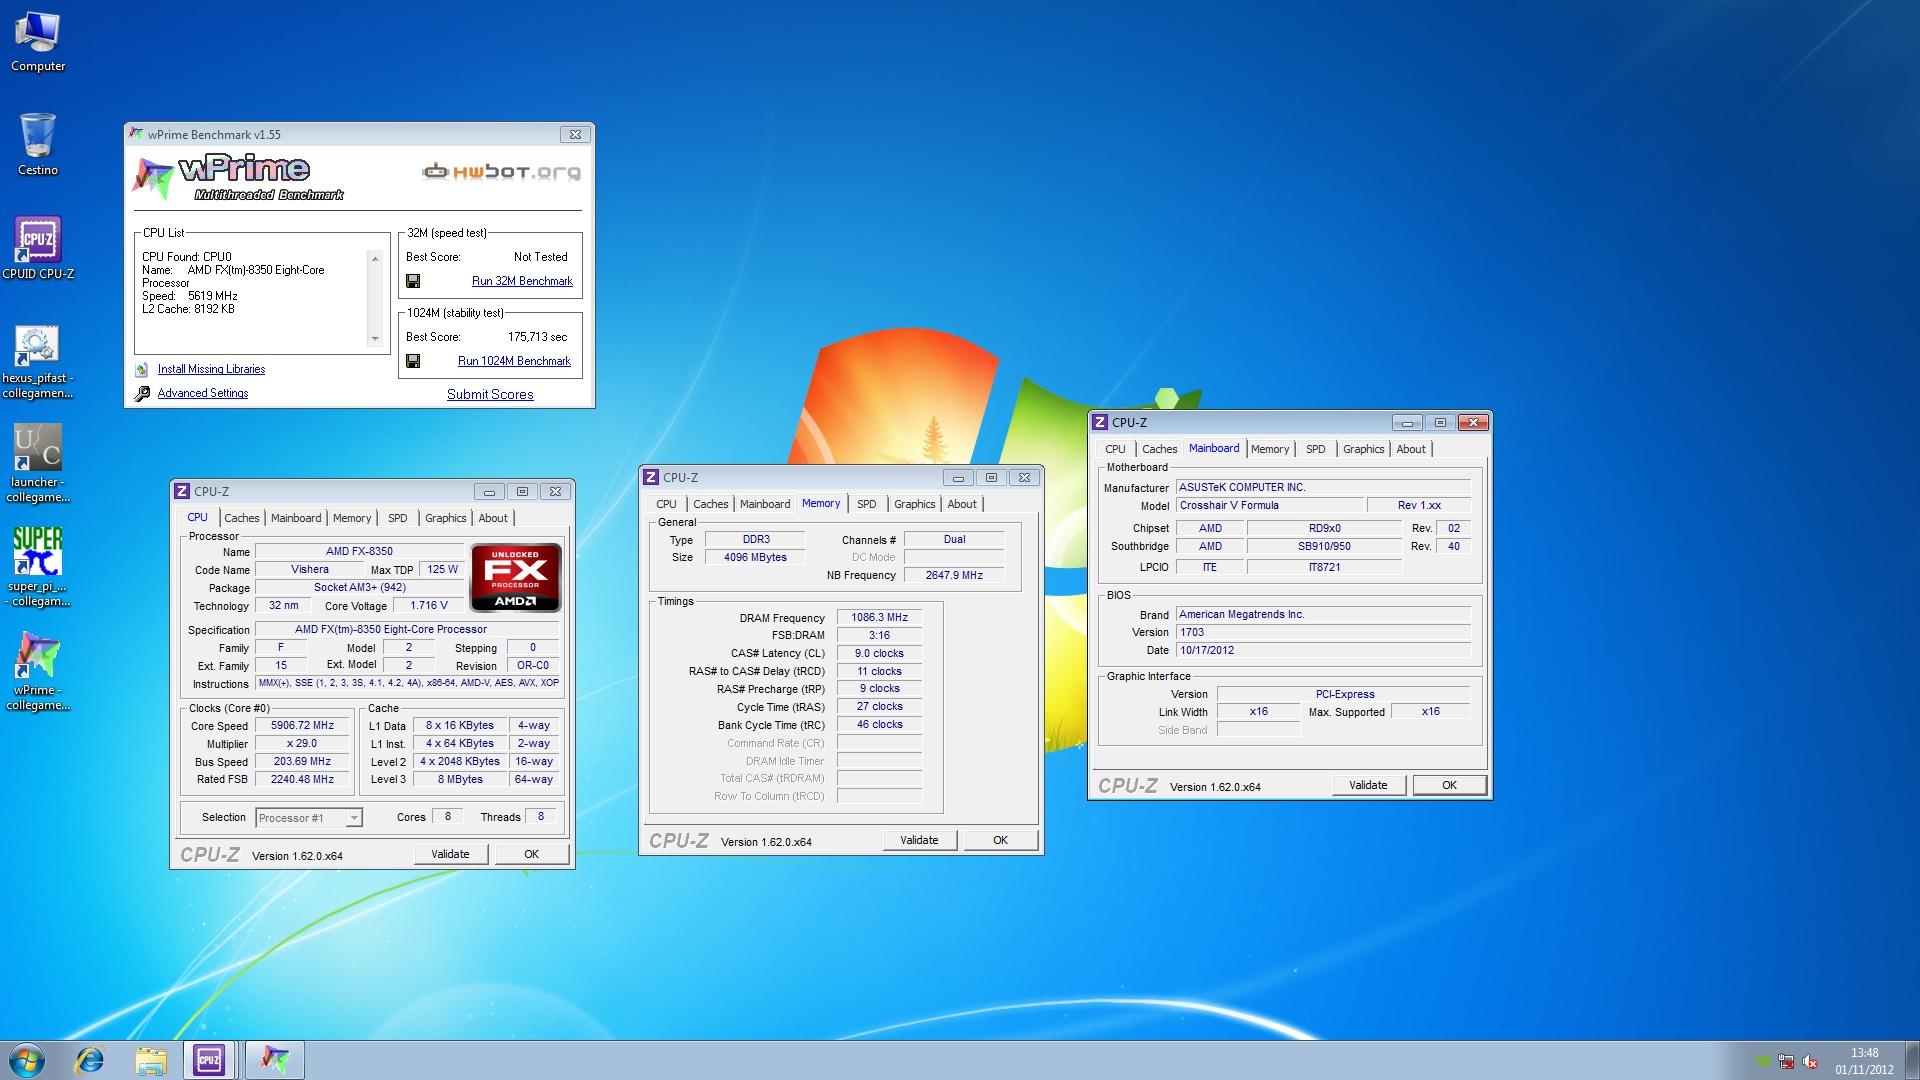Click Validate in the CPU window
The width and height of the screenshot is (1920, 1080).
(x=450, y=854)
